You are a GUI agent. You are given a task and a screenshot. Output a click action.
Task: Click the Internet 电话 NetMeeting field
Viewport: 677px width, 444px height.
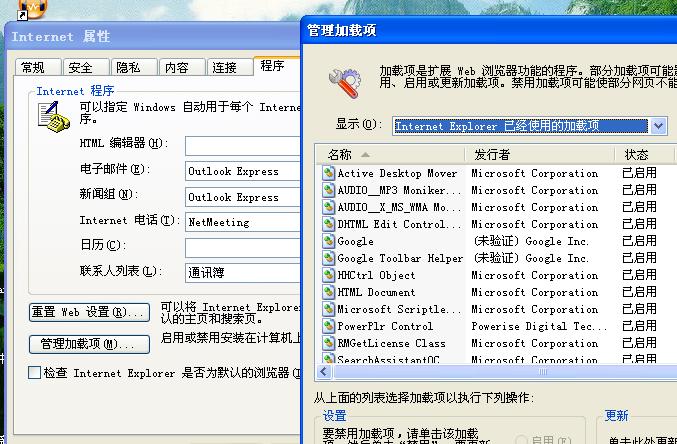243,222
